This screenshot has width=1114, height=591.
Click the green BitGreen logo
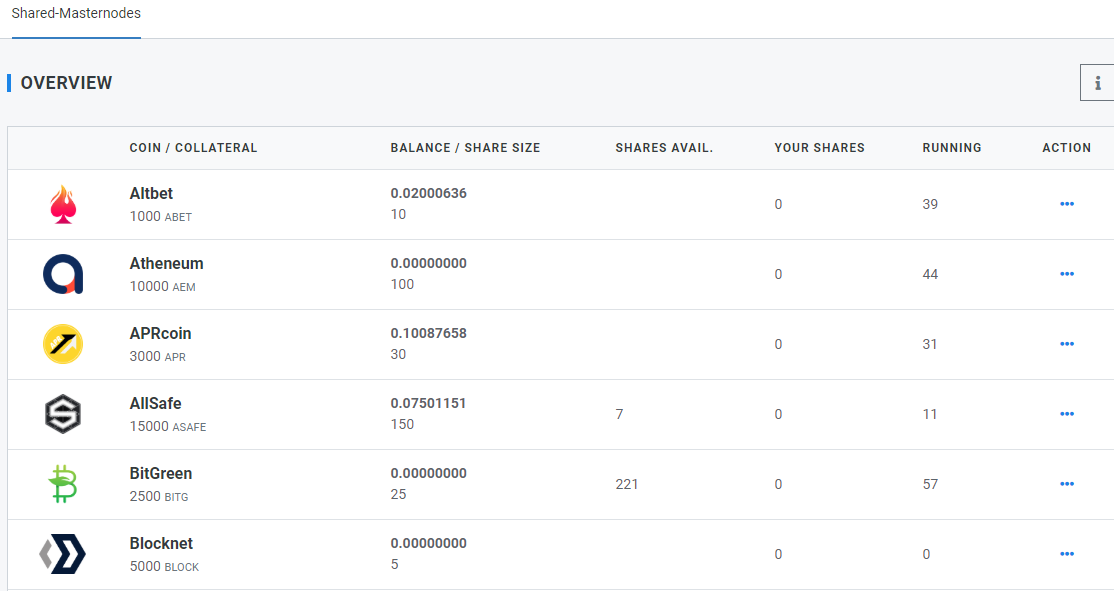[x=63, y=484]
